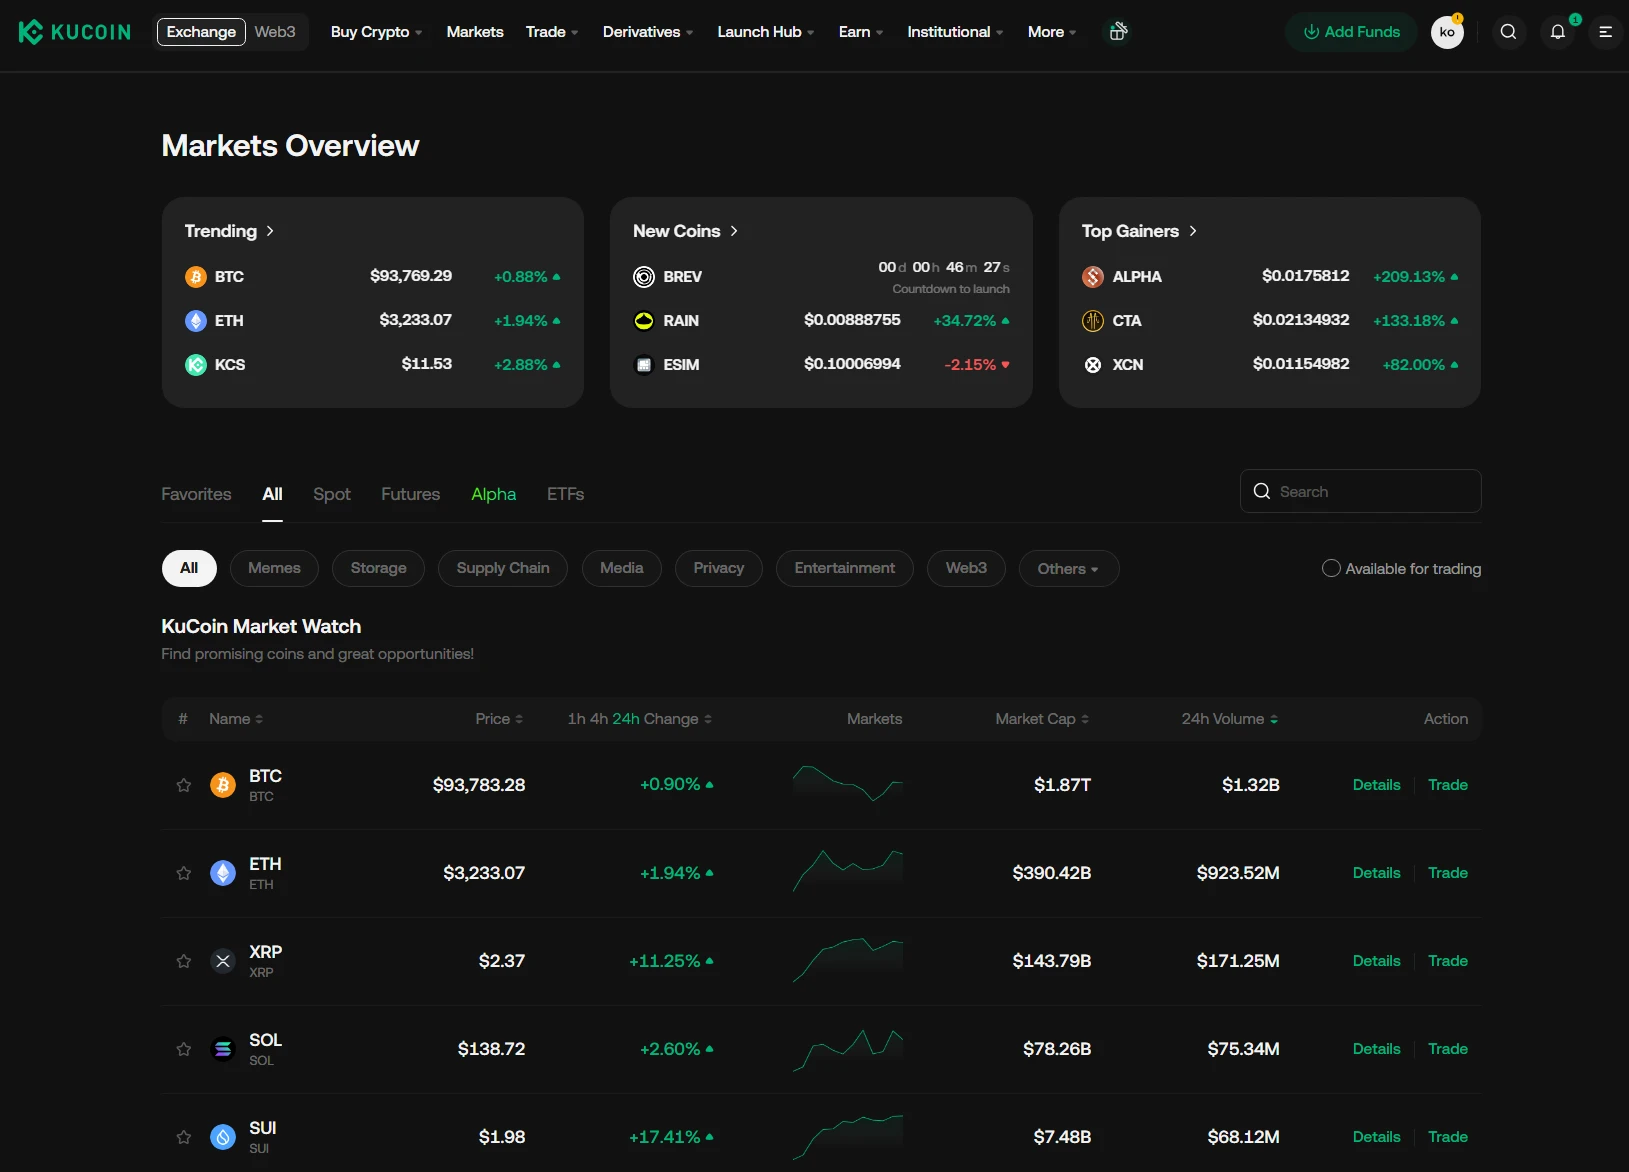1629x1172 pixels.
Task: Switch to the ETFs tab
Action: coord(565,494)
